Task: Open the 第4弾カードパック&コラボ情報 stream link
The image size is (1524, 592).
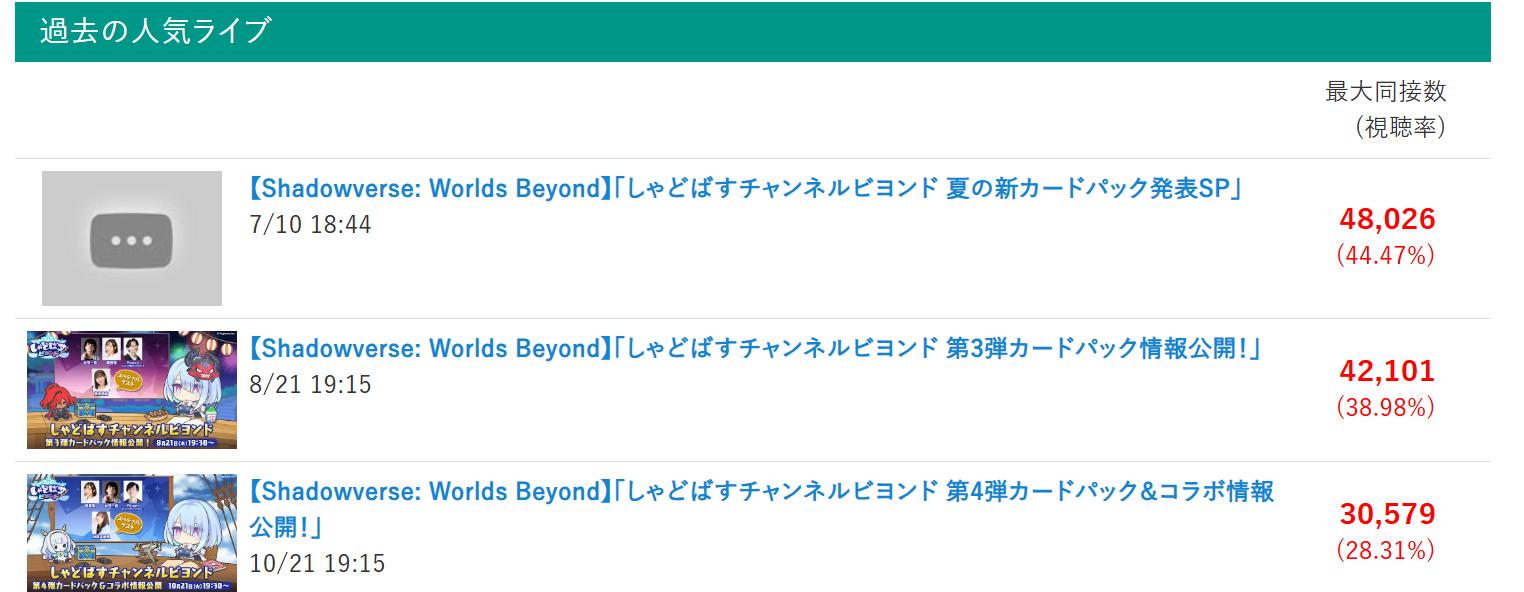Action: point(760,492)
